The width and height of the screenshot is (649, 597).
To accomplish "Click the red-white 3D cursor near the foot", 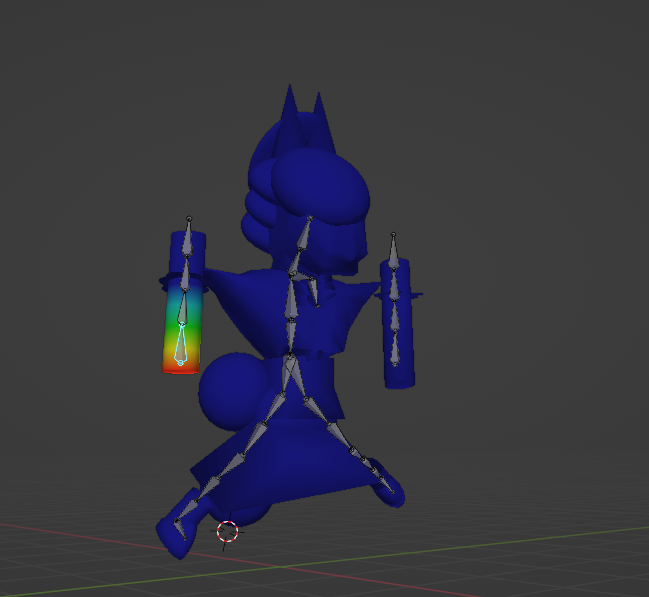I will tap(227, 532).
